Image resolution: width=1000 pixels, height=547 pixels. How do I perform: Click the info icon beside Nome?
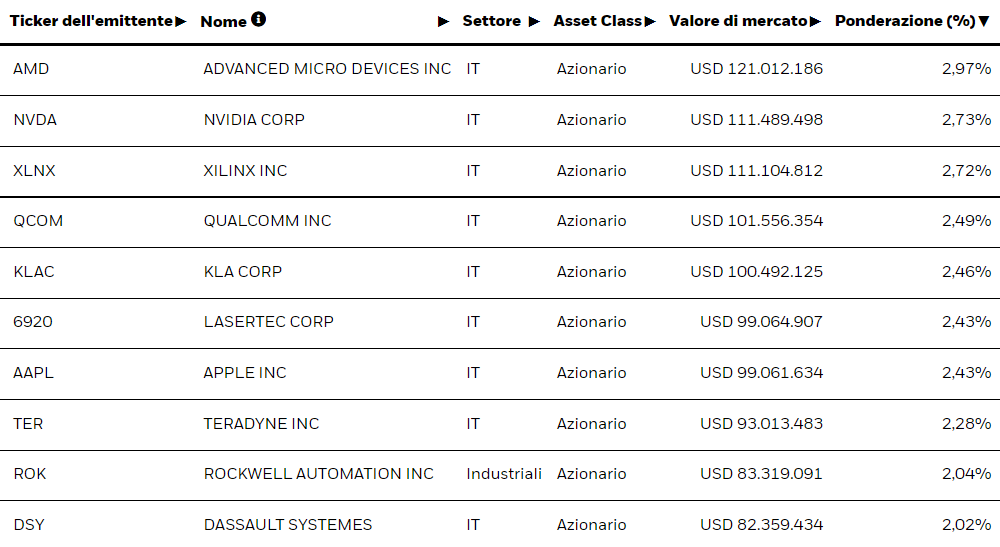pyautogui.click(x=259, y=19)
